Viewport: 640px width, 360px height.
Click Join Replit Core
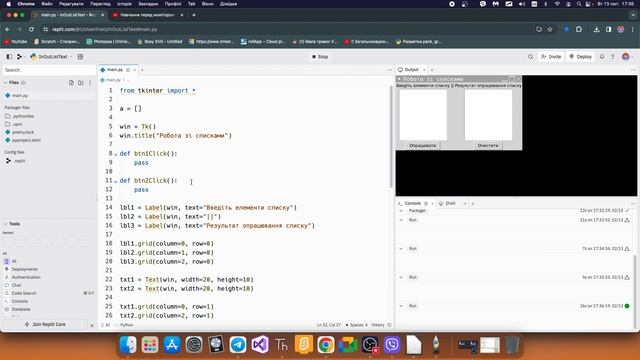click(45, 324)
